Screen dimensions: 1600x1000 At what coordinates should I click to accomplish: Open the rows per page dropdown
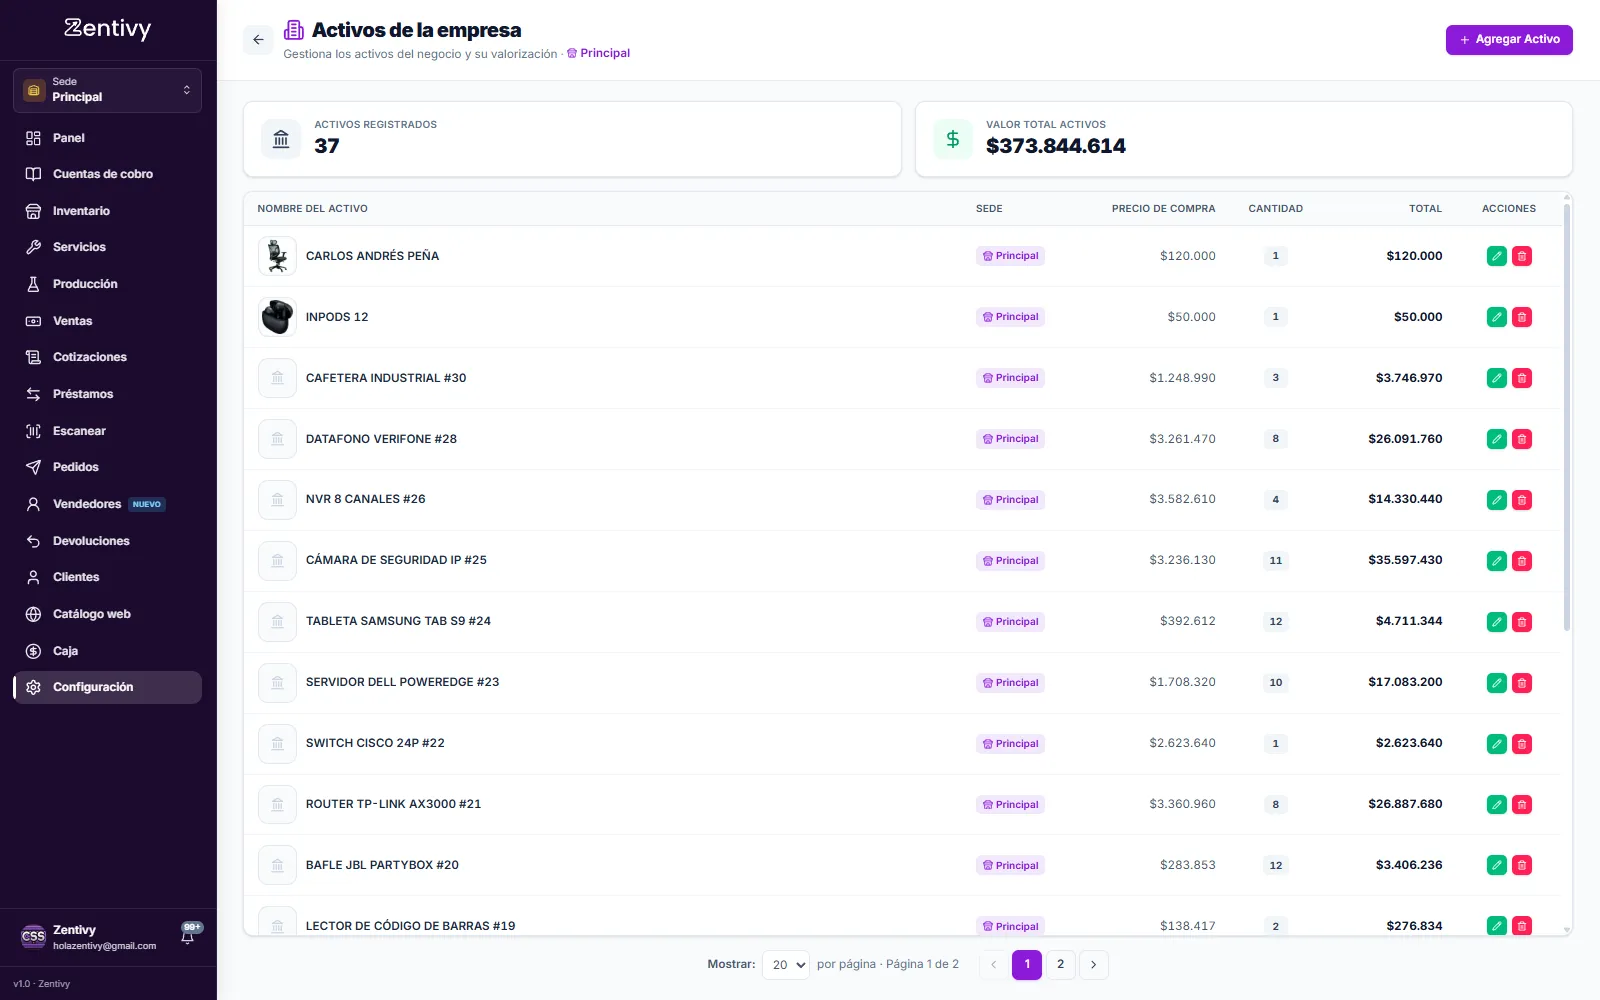pos(786,965)
